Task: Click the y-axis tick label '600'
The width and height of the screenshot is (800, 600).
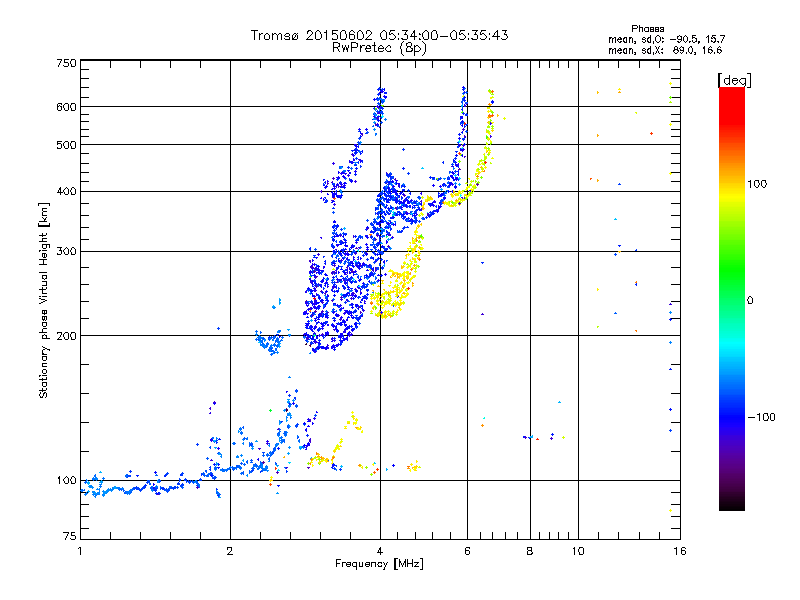Action: [66, 107]
